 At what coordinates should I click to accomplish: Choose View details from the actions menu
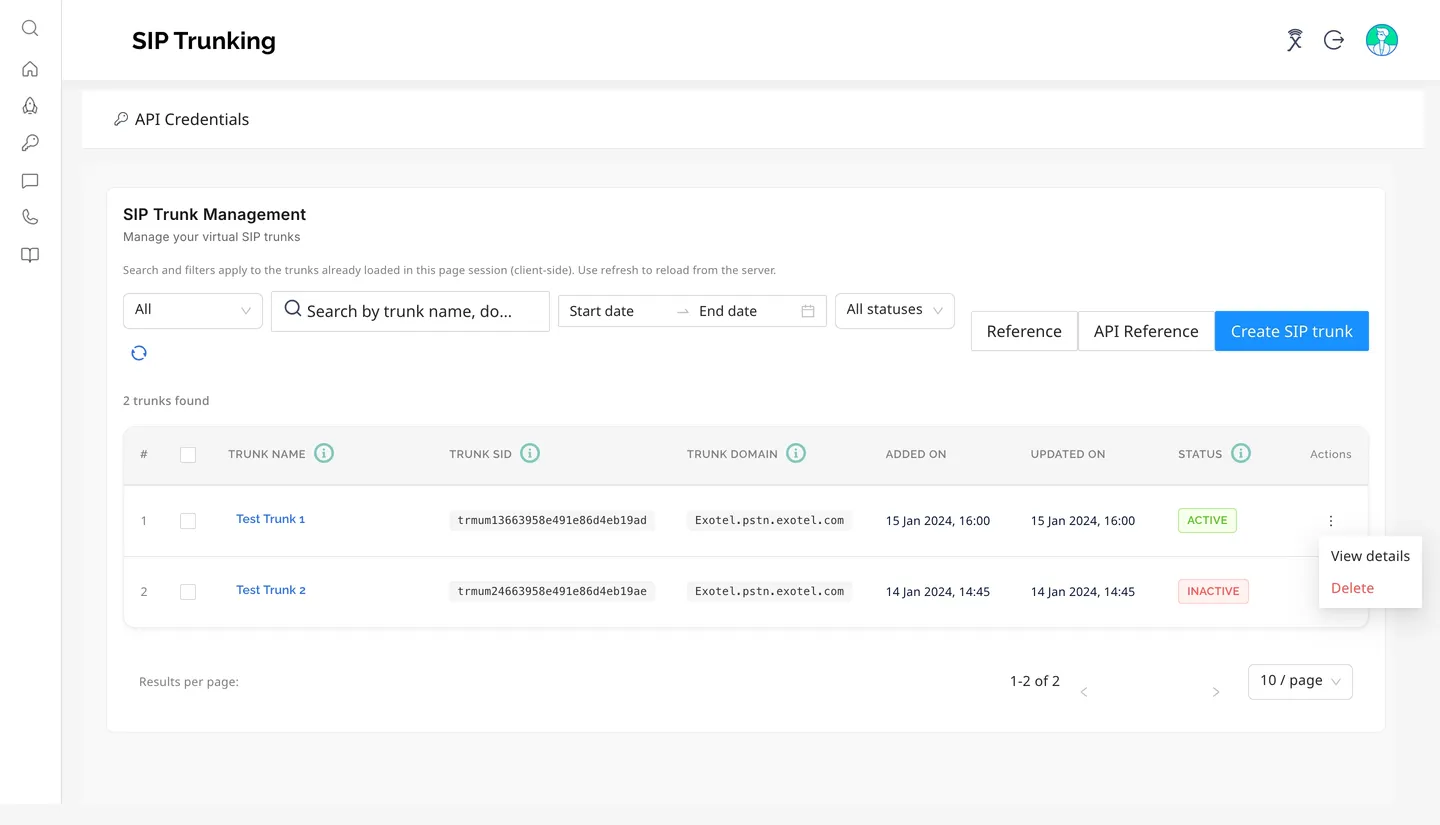tap(1370, 556)
